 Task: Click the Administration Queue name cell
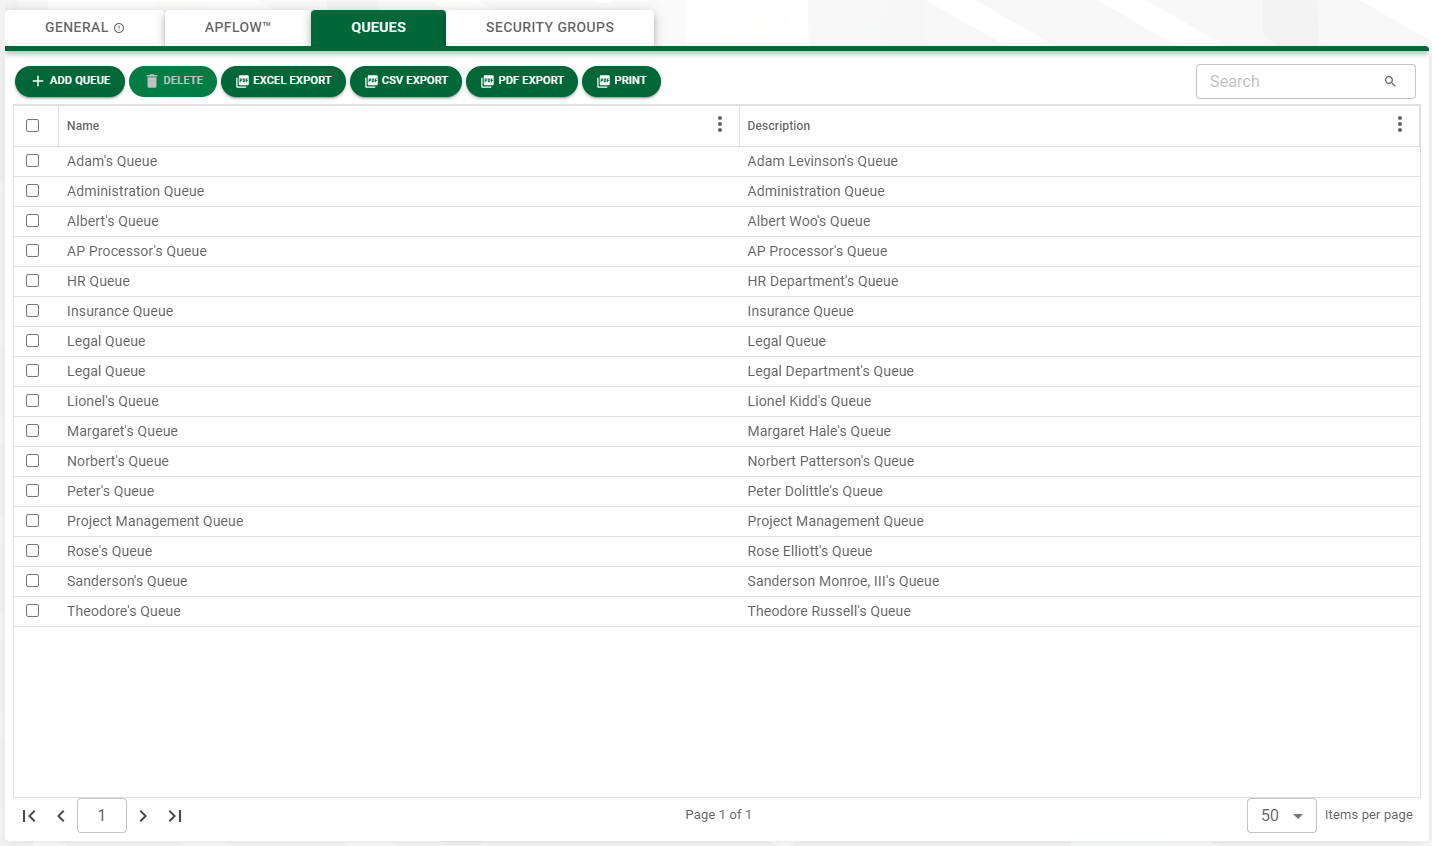pos(135,191)
